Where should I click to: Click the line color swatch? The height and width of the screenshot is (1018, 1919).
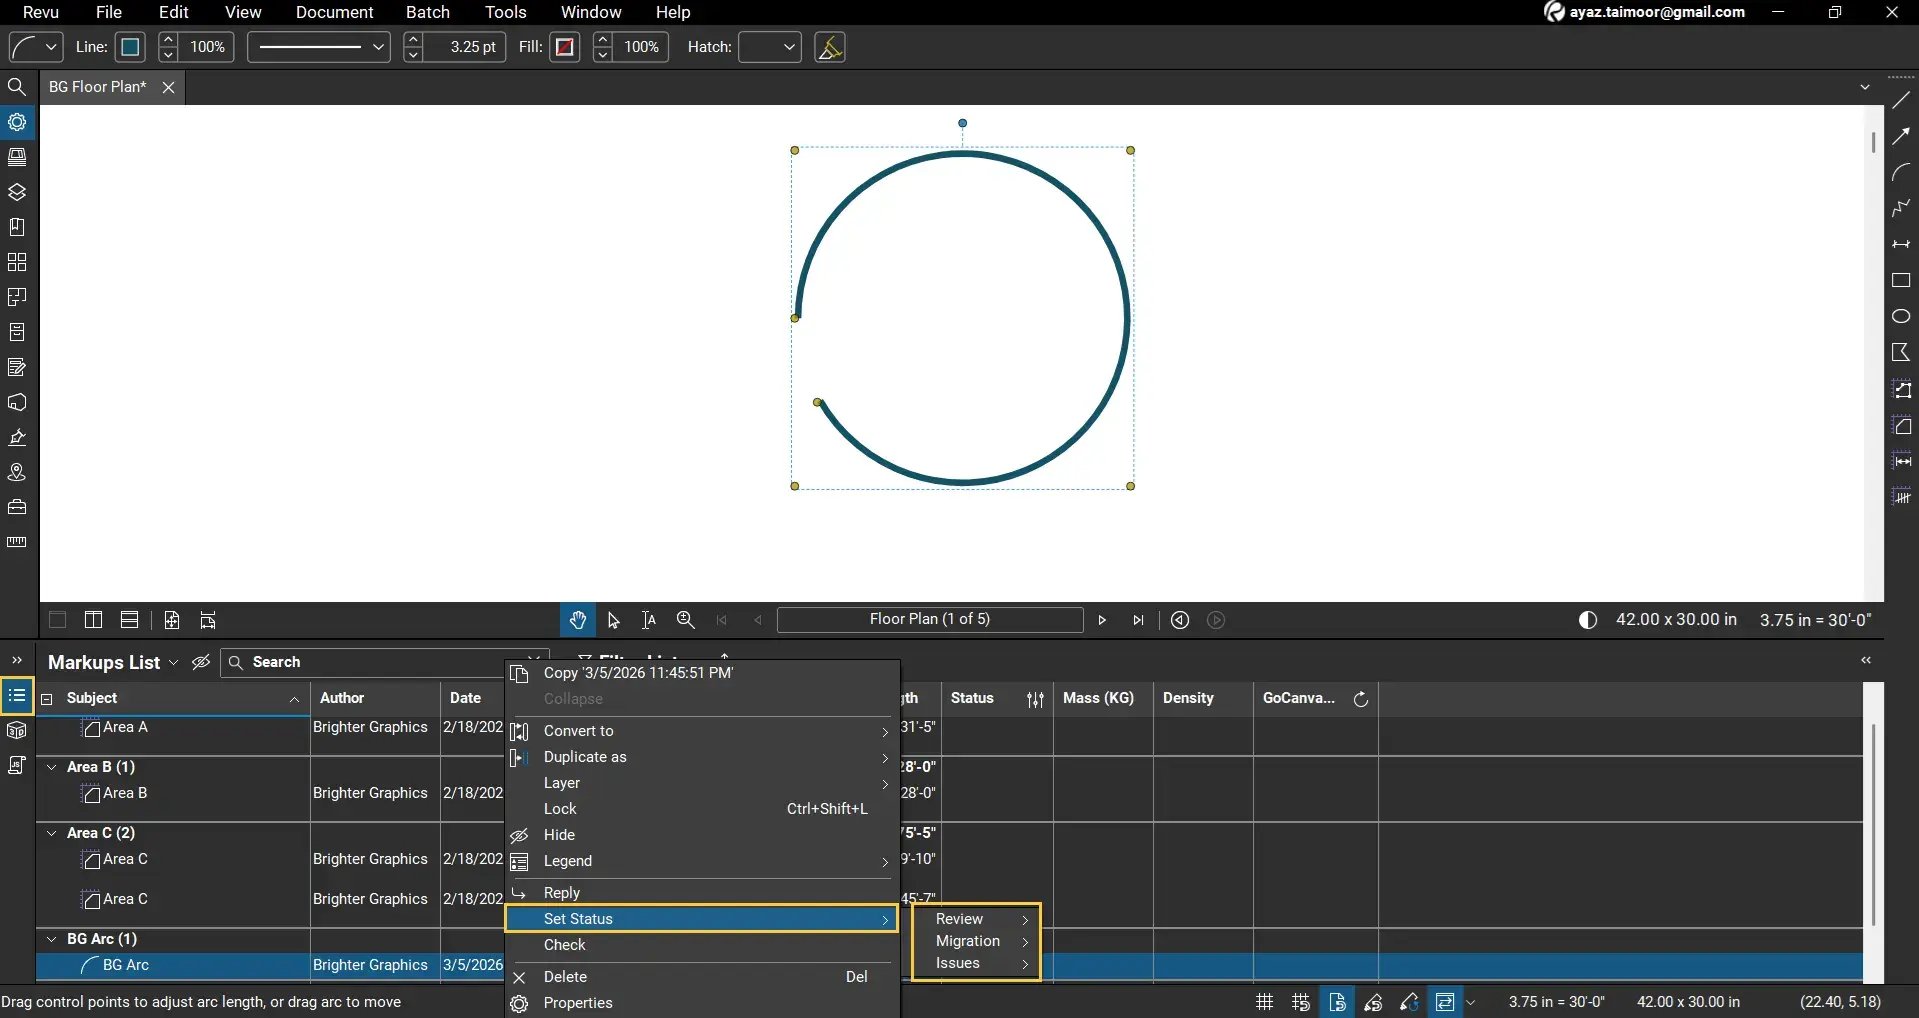[x=130, y=47]
